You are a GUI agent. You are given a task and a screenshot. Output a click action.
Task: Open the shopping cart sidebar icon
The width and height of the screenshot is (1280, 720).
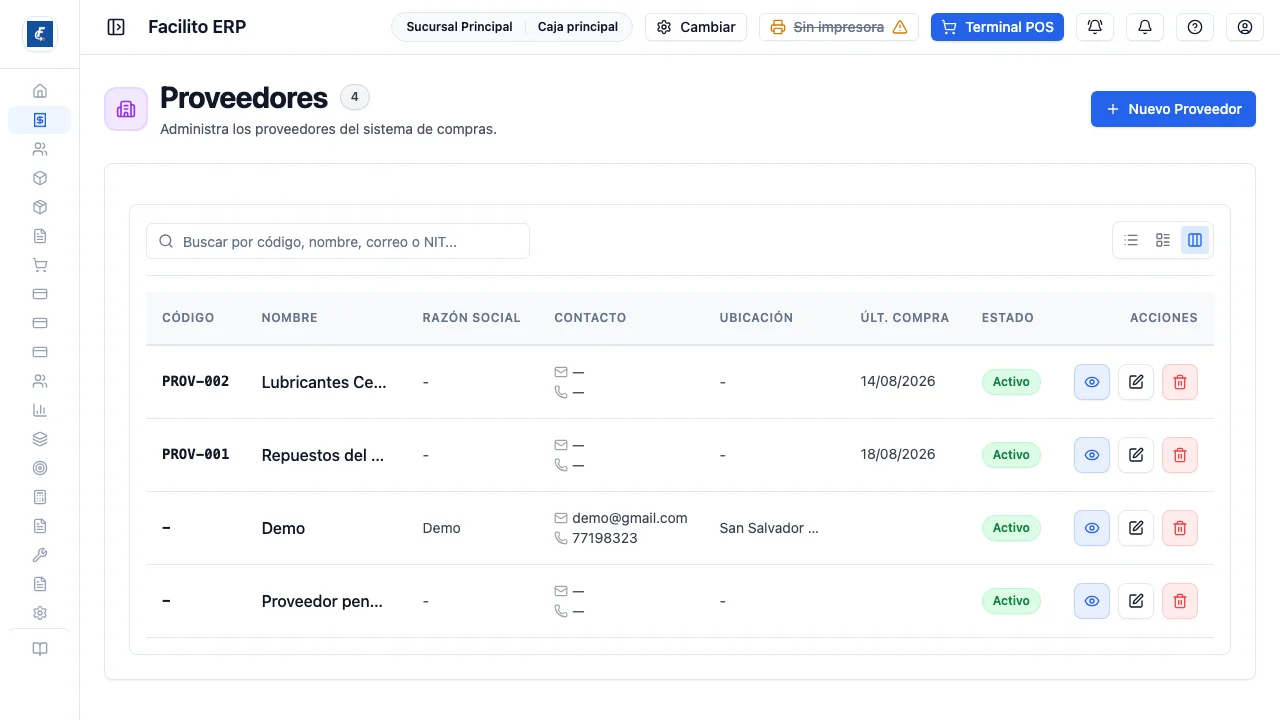40,265
